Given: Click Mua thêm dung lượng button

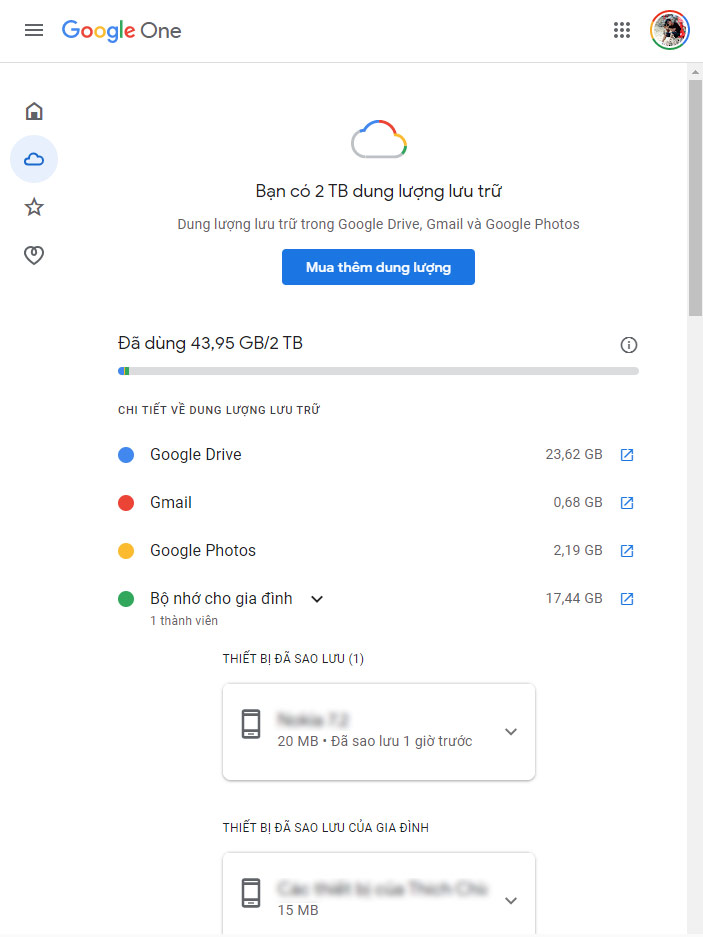Looking at the screenshot, I should tap(378, 267).
